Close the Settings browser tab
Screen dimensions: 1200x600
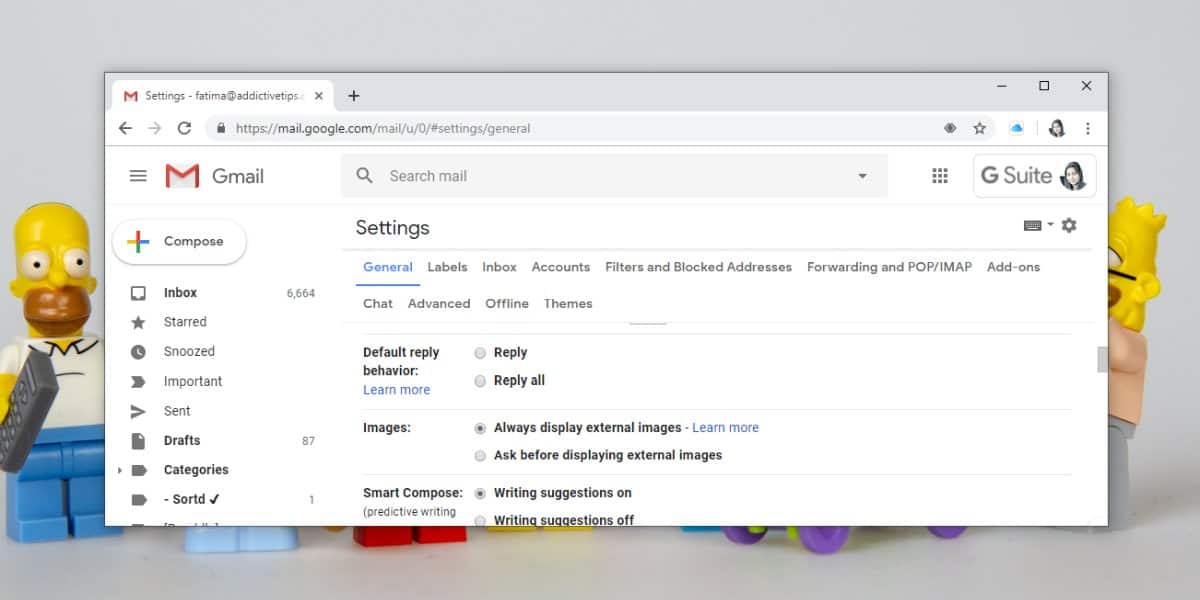pos(319,96)
